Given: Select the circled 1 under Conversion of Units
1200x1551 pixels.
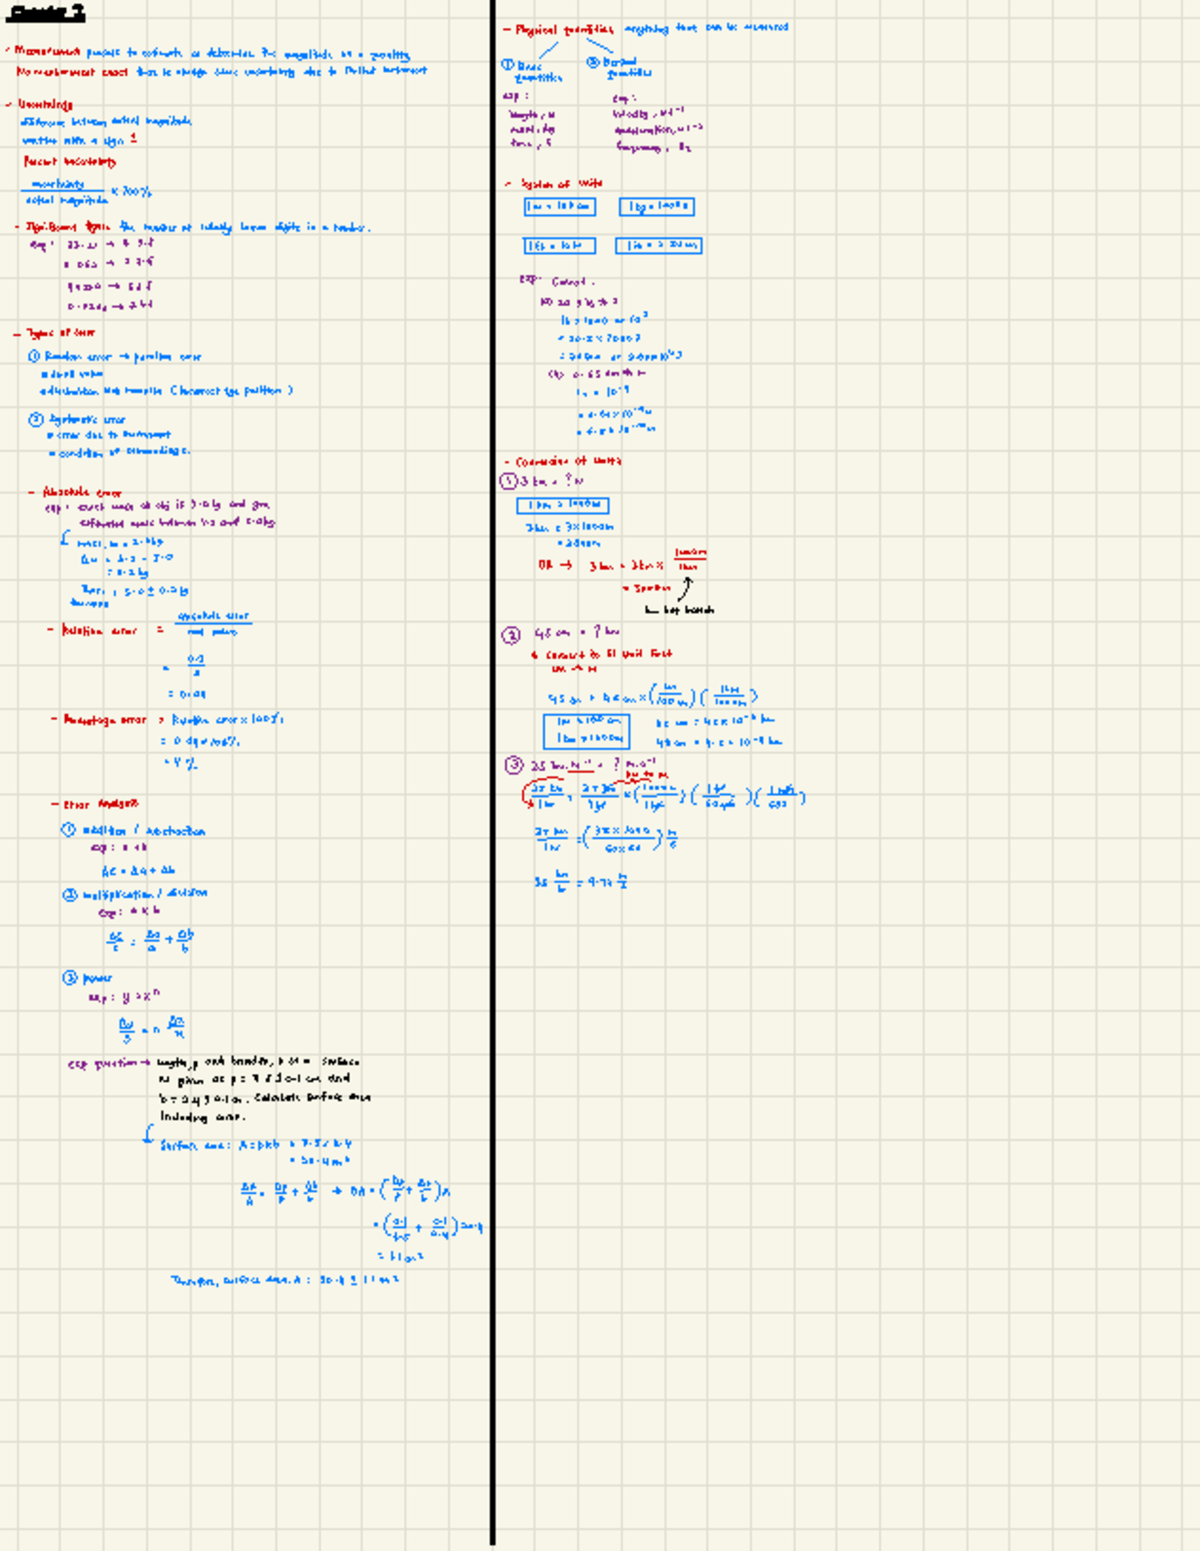Looking at the screenshot, I should tap(508, 480).
